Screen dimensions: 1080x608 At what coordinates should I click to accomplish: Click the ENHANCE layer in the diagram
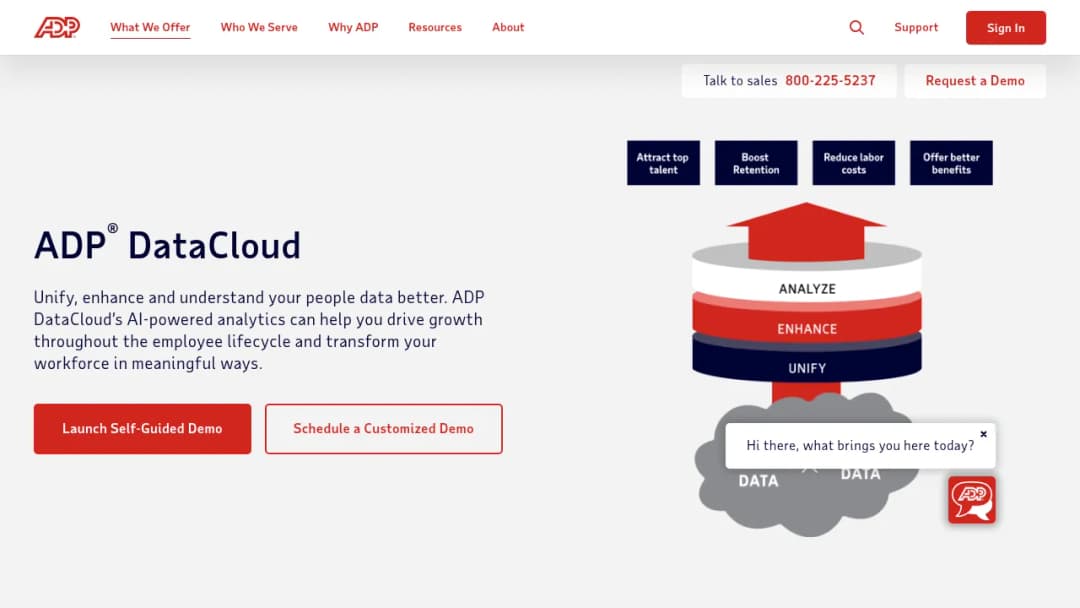(807, 328)
